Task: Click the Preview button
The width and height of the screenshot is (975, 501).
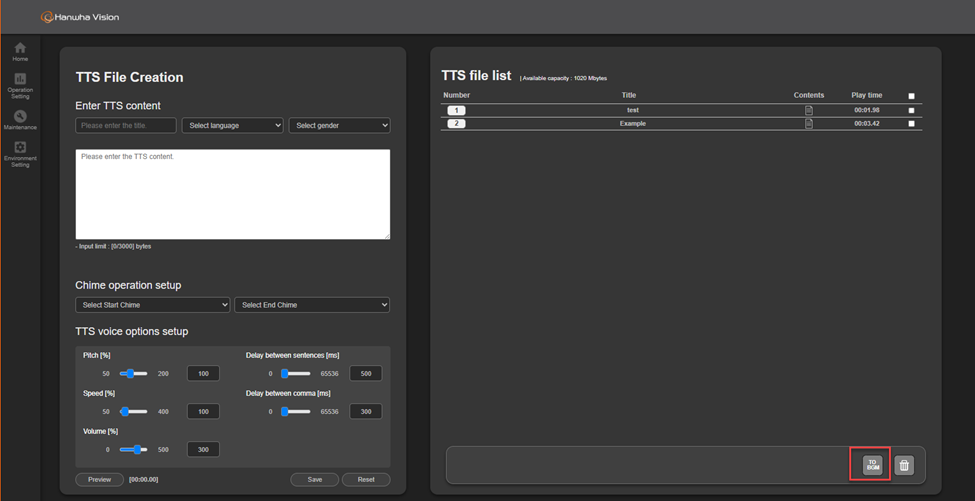Action: click(99, 480)
